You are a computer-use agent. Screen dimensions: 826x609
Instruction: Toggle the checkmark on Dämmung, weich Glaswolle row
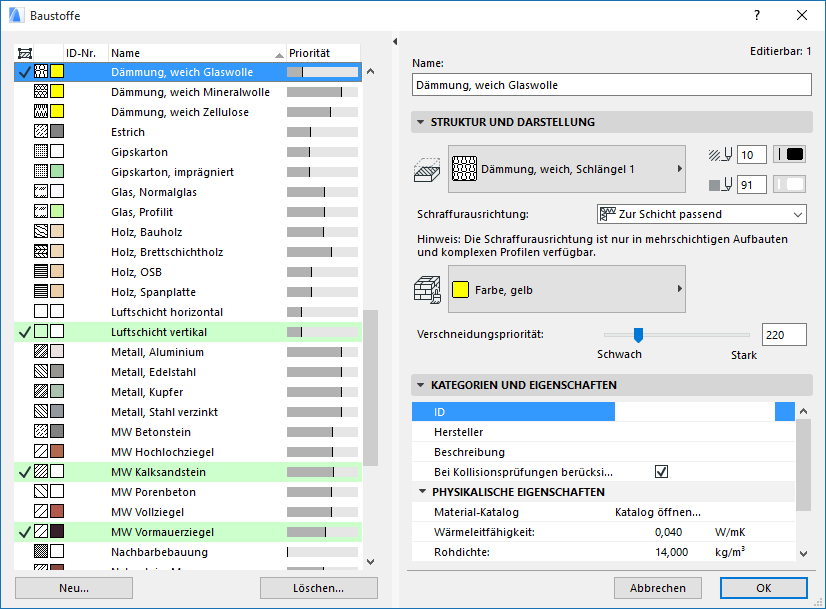point(24,72)
